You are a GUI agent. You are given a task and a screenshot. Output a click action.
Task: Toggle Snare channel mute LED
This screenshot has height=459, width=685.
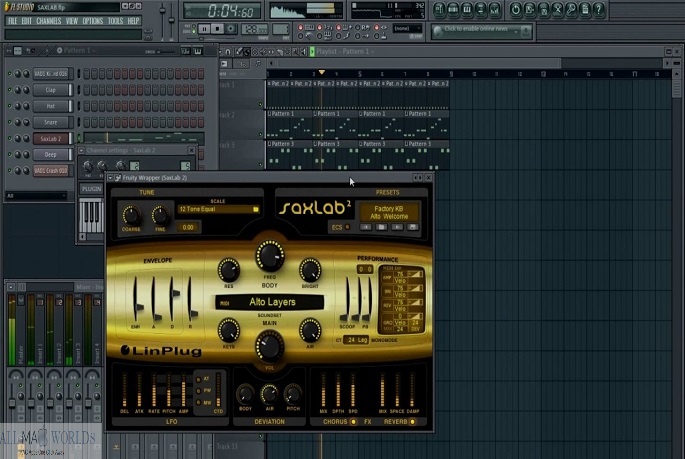[10, 122]
